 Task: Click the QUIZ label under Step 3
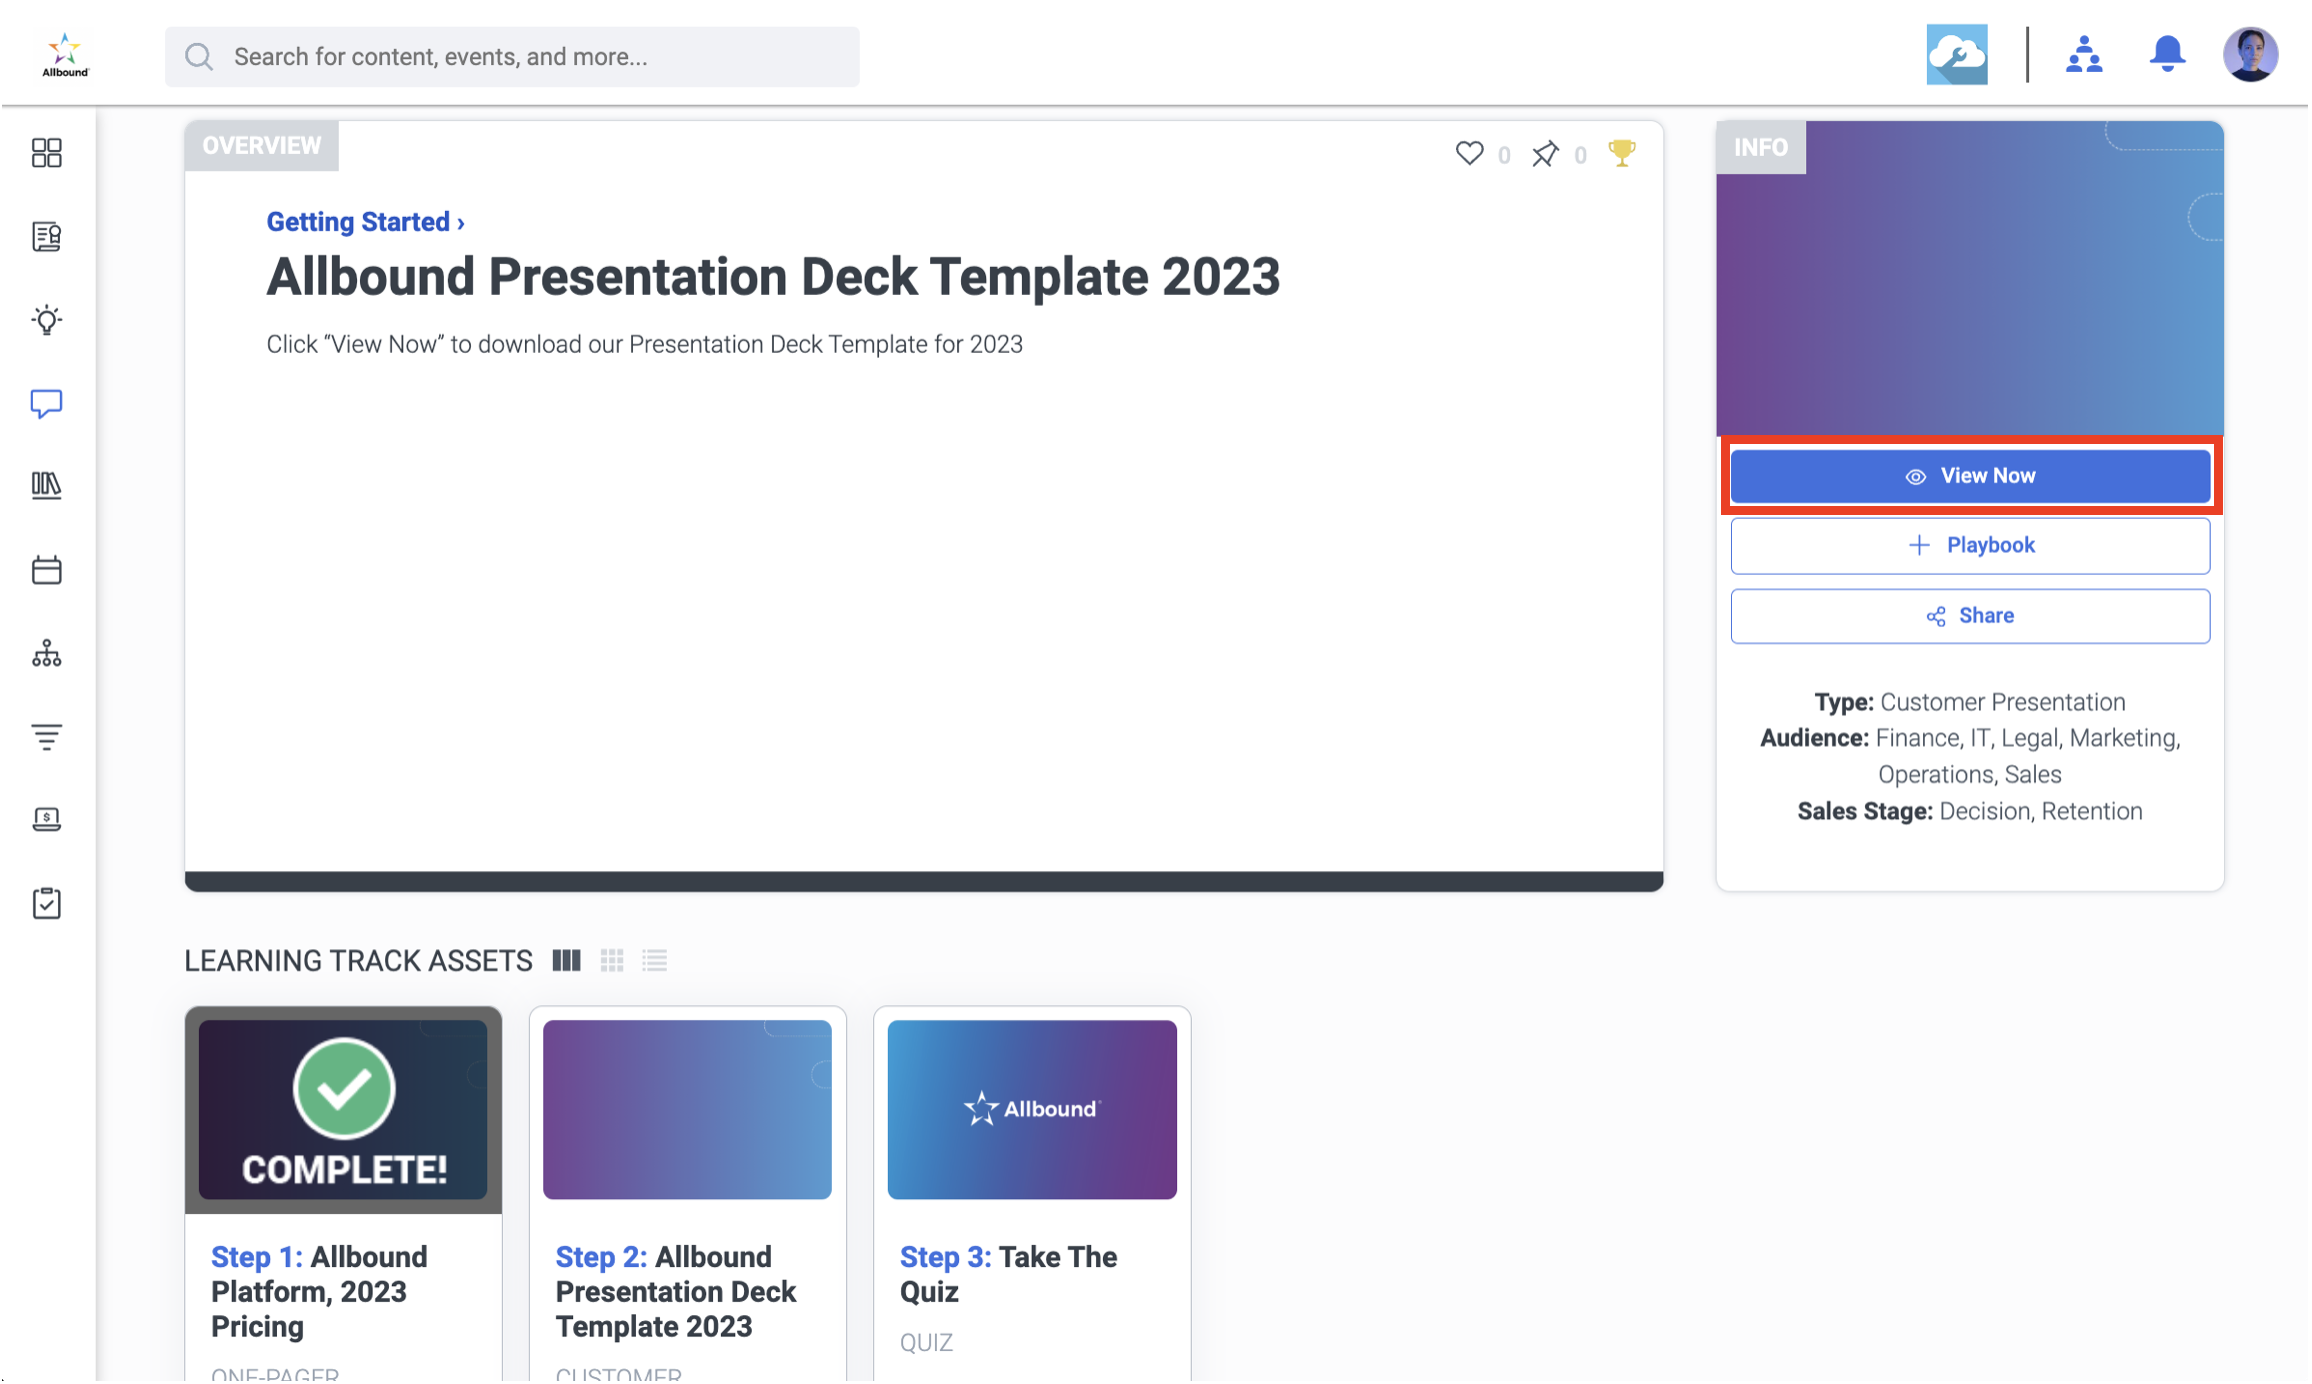coord(926,1343)
